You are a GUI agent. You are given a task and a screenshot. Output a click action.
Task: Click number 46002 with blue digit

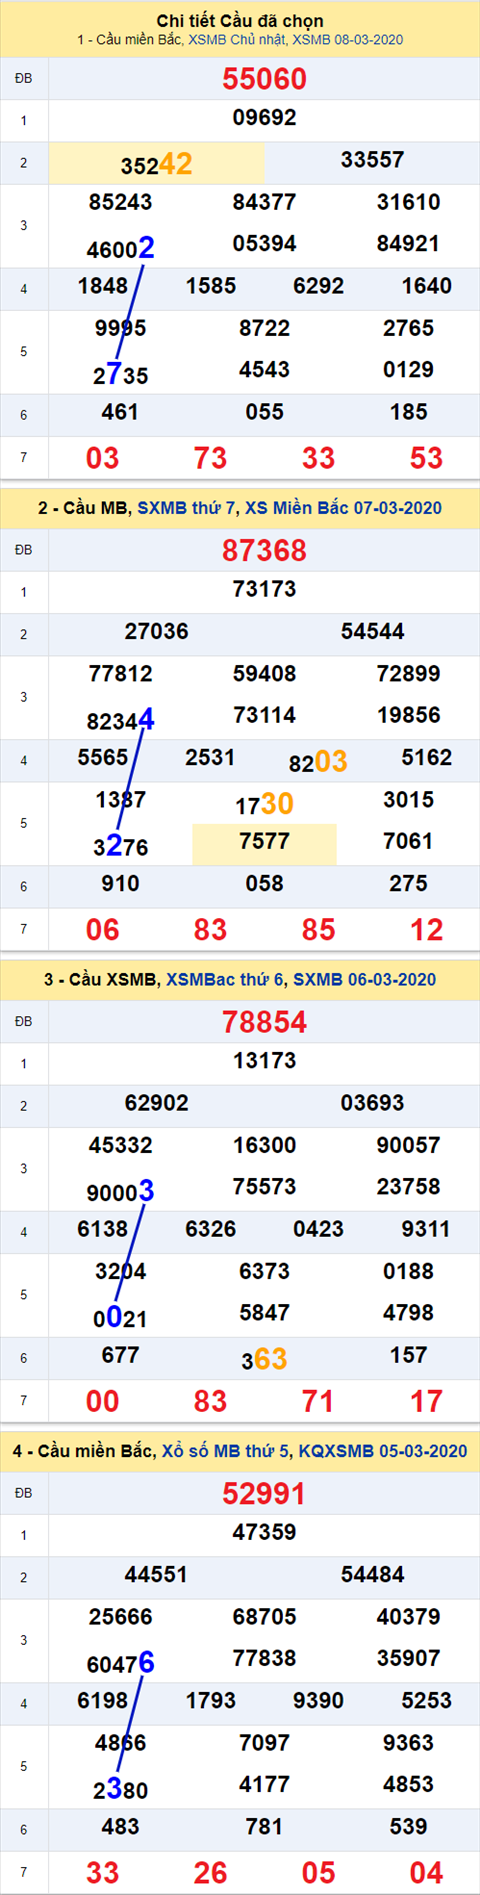[121, 248]
